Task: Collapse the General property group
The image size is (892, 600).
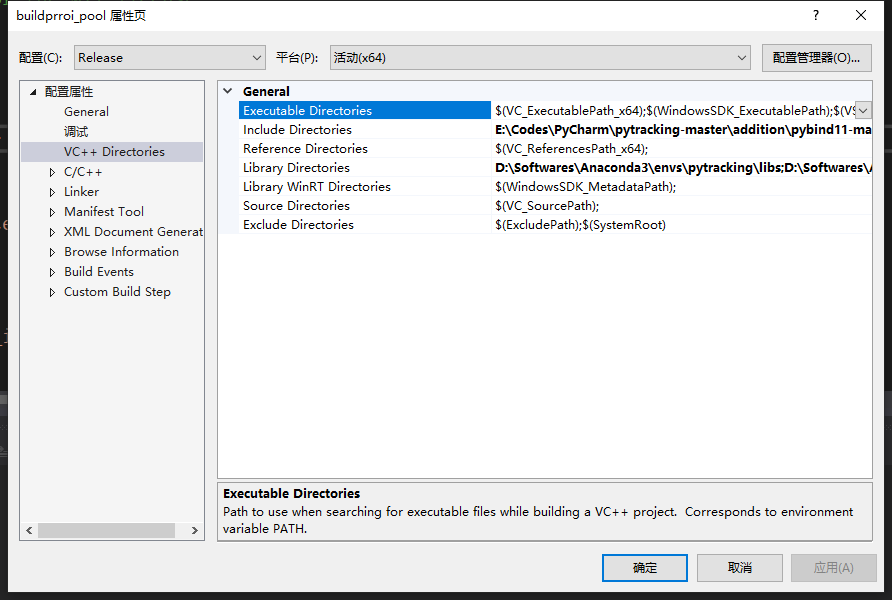Action: (x=227, y=91)
